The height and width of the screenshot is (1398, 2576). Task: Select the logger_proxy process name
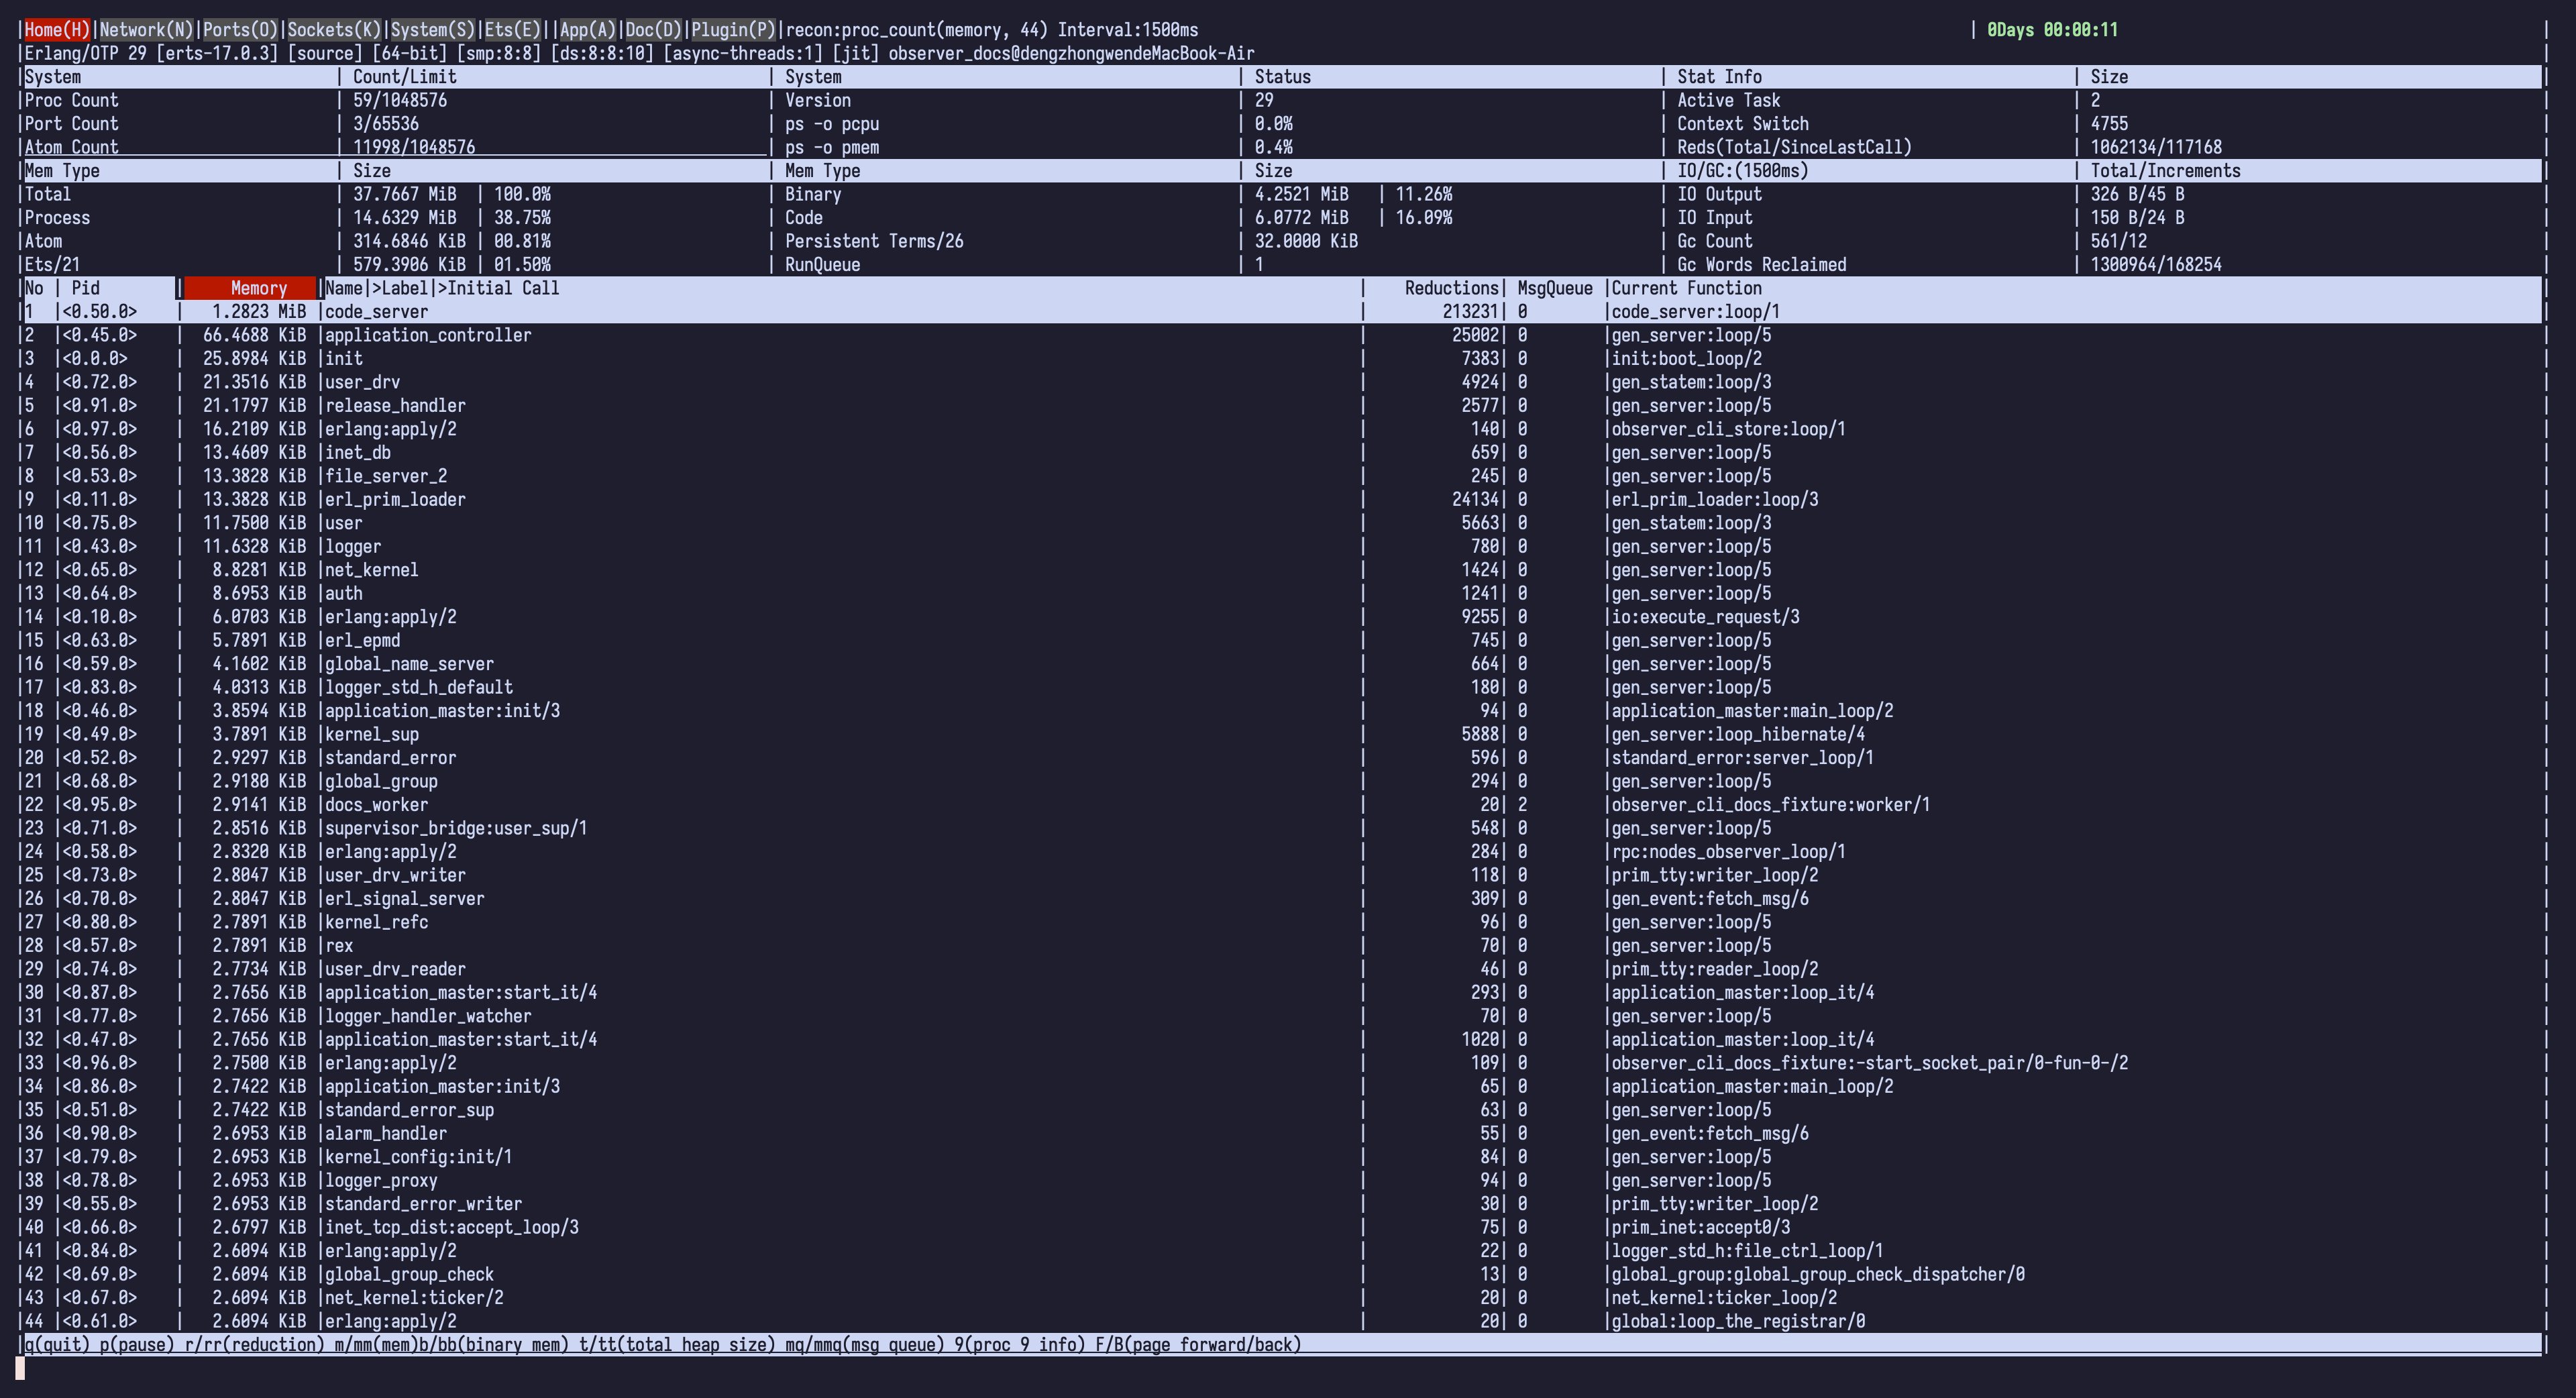pyautogui.click(x=381, y=1181)
